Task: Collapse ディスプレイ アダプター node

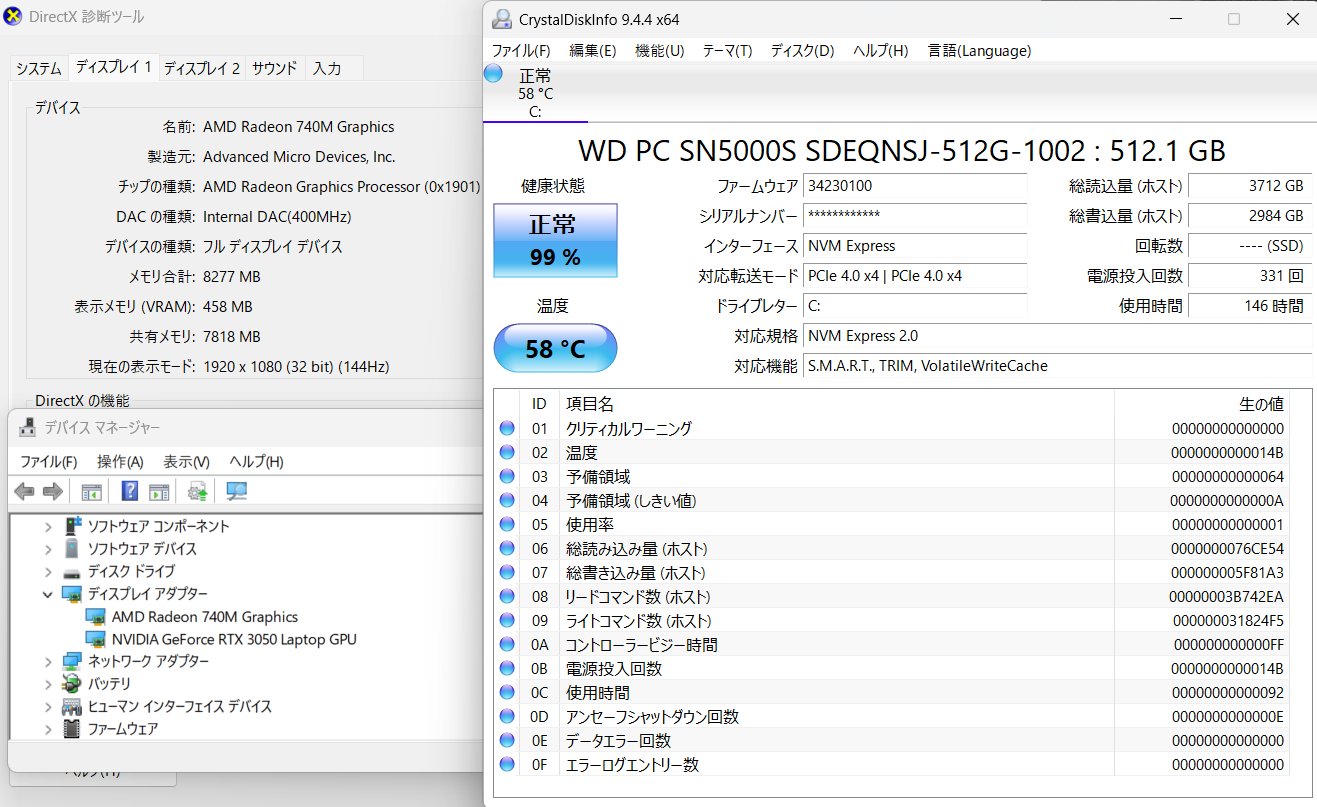Action: 48,594
